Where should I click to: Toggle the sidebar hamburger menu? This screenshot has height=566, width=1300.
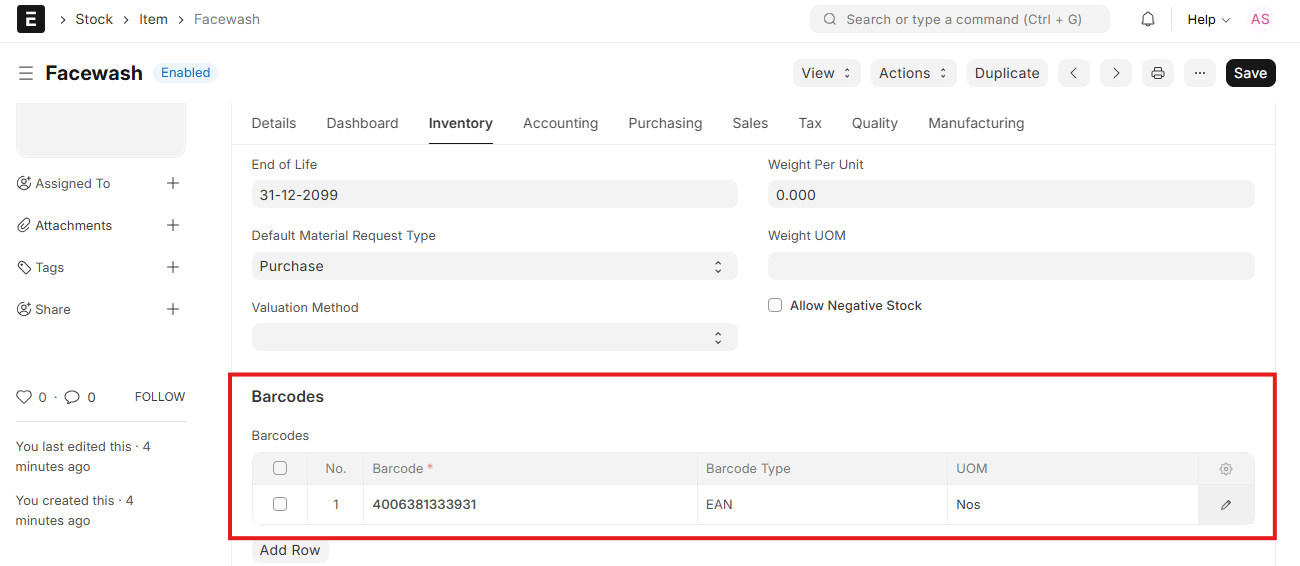26,73
